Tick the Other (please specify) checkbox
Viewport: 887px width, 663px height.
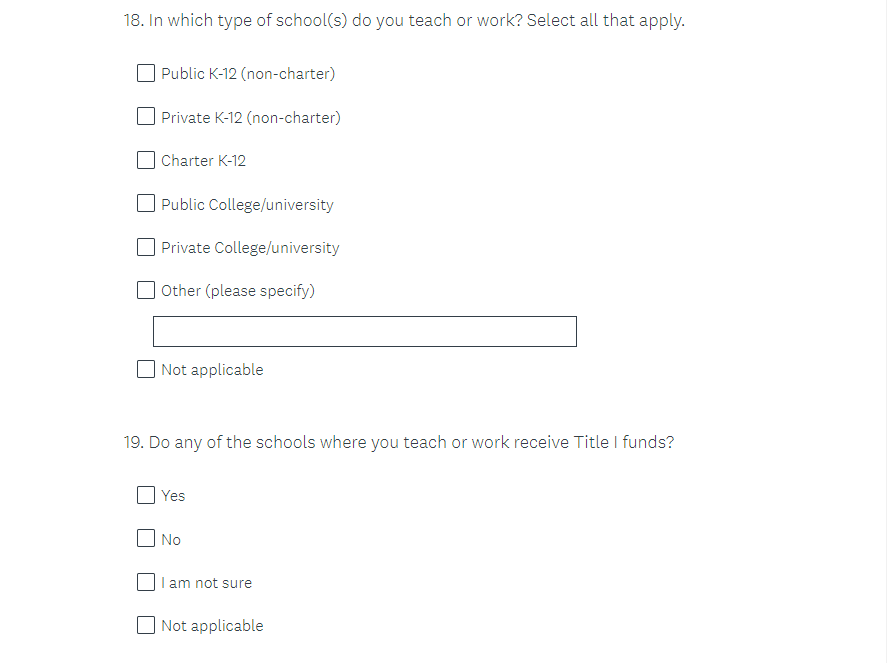pyautogui.click(x=146, y=290)
